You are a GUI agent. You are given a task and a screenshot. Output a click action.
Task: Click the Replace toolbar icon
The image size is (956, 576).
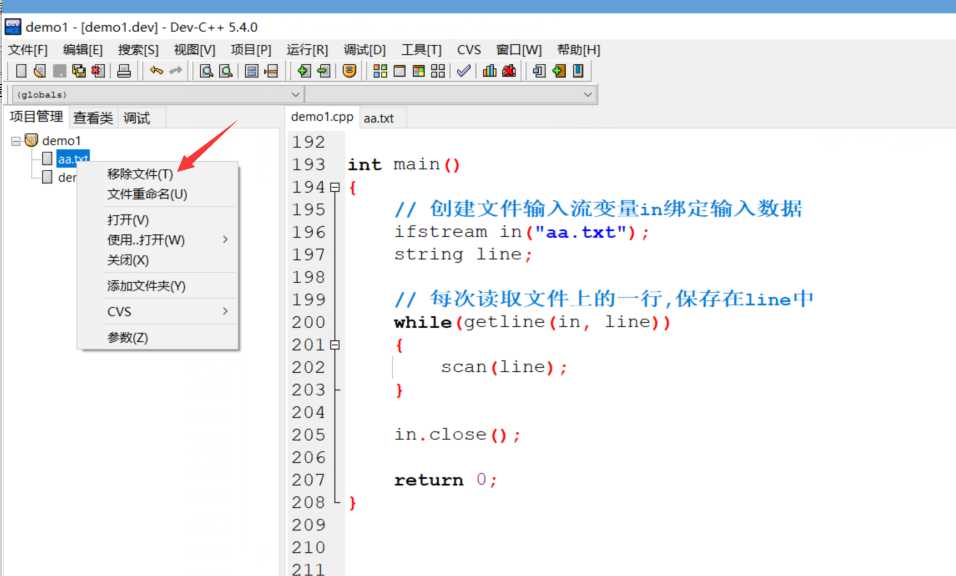pos(226,71)
